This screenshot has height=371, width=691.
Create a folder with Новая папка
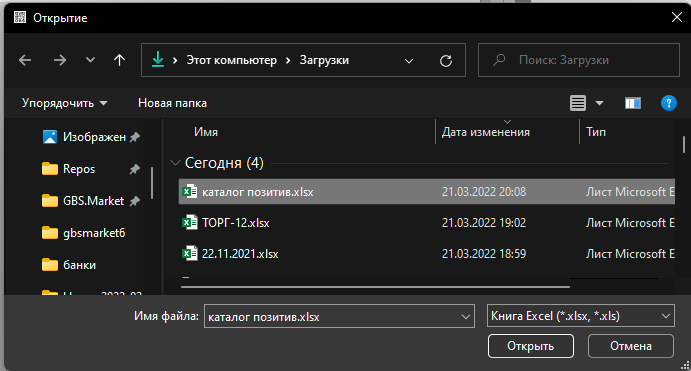(172, 103)
